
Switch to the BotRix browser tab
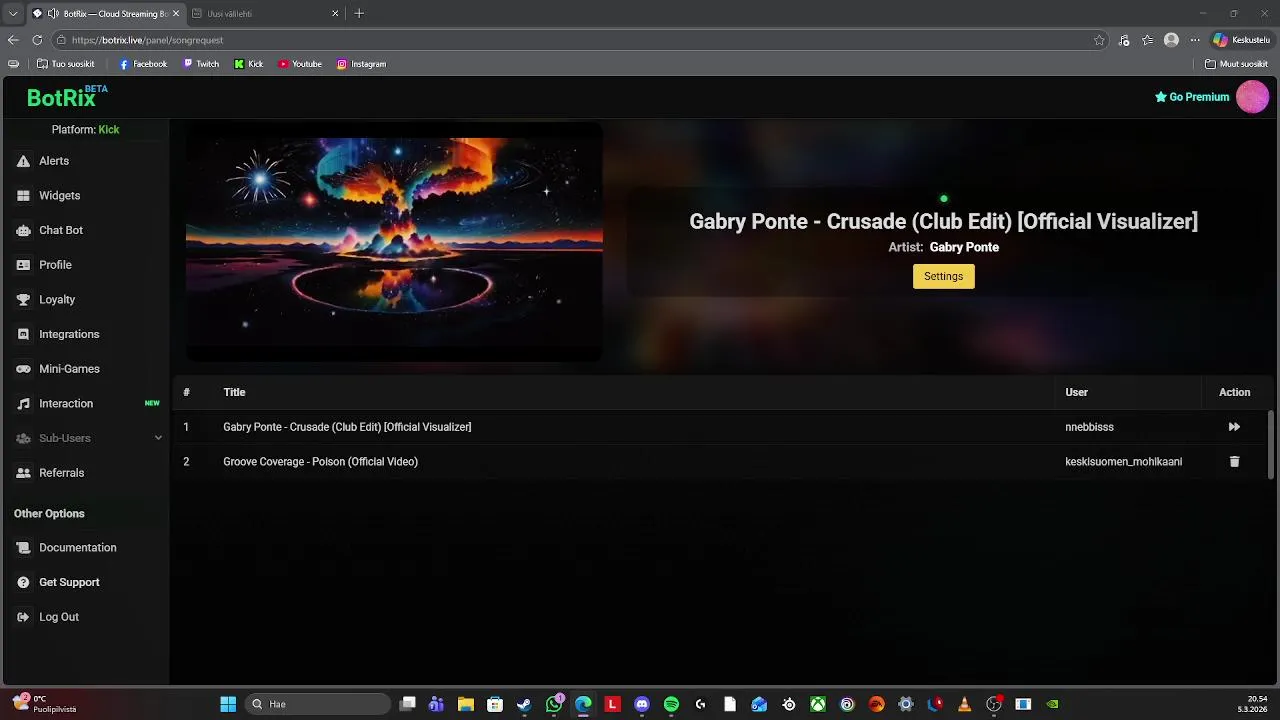[105, 14]
